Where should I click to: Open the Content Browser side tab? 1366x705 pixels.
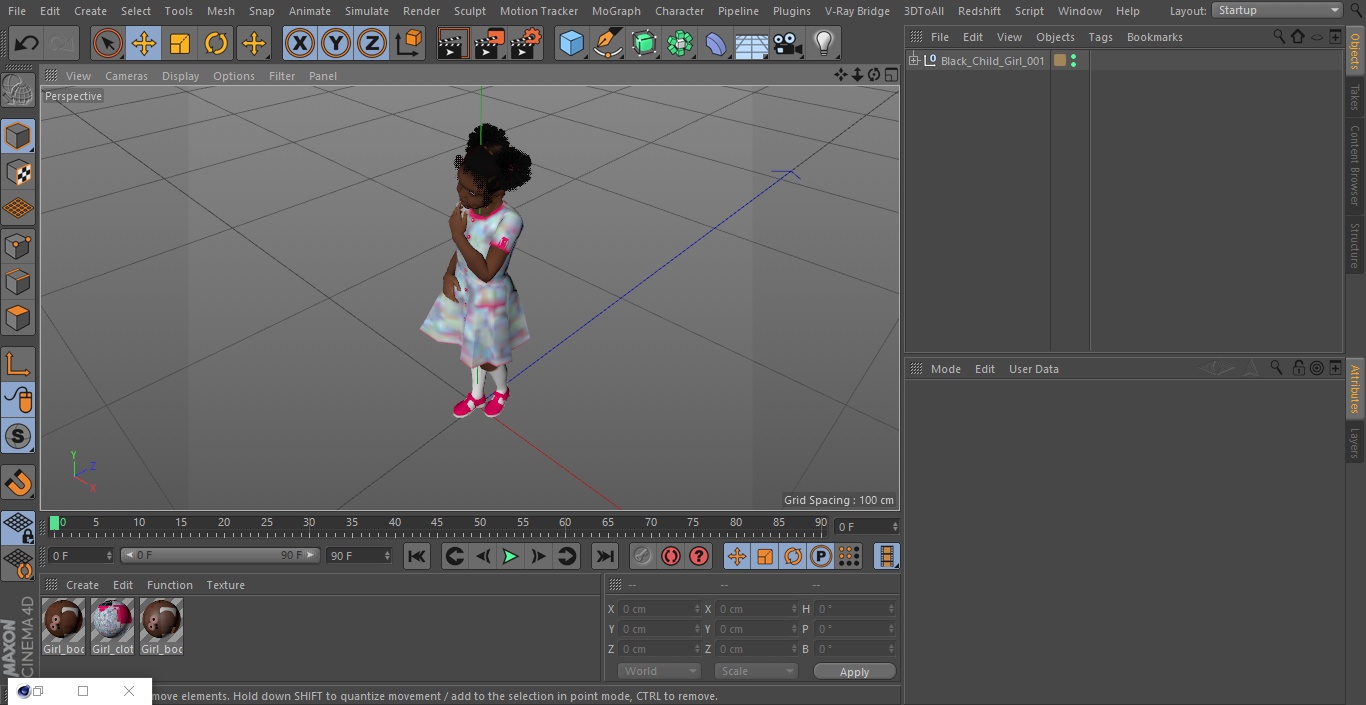[1355, 165]
